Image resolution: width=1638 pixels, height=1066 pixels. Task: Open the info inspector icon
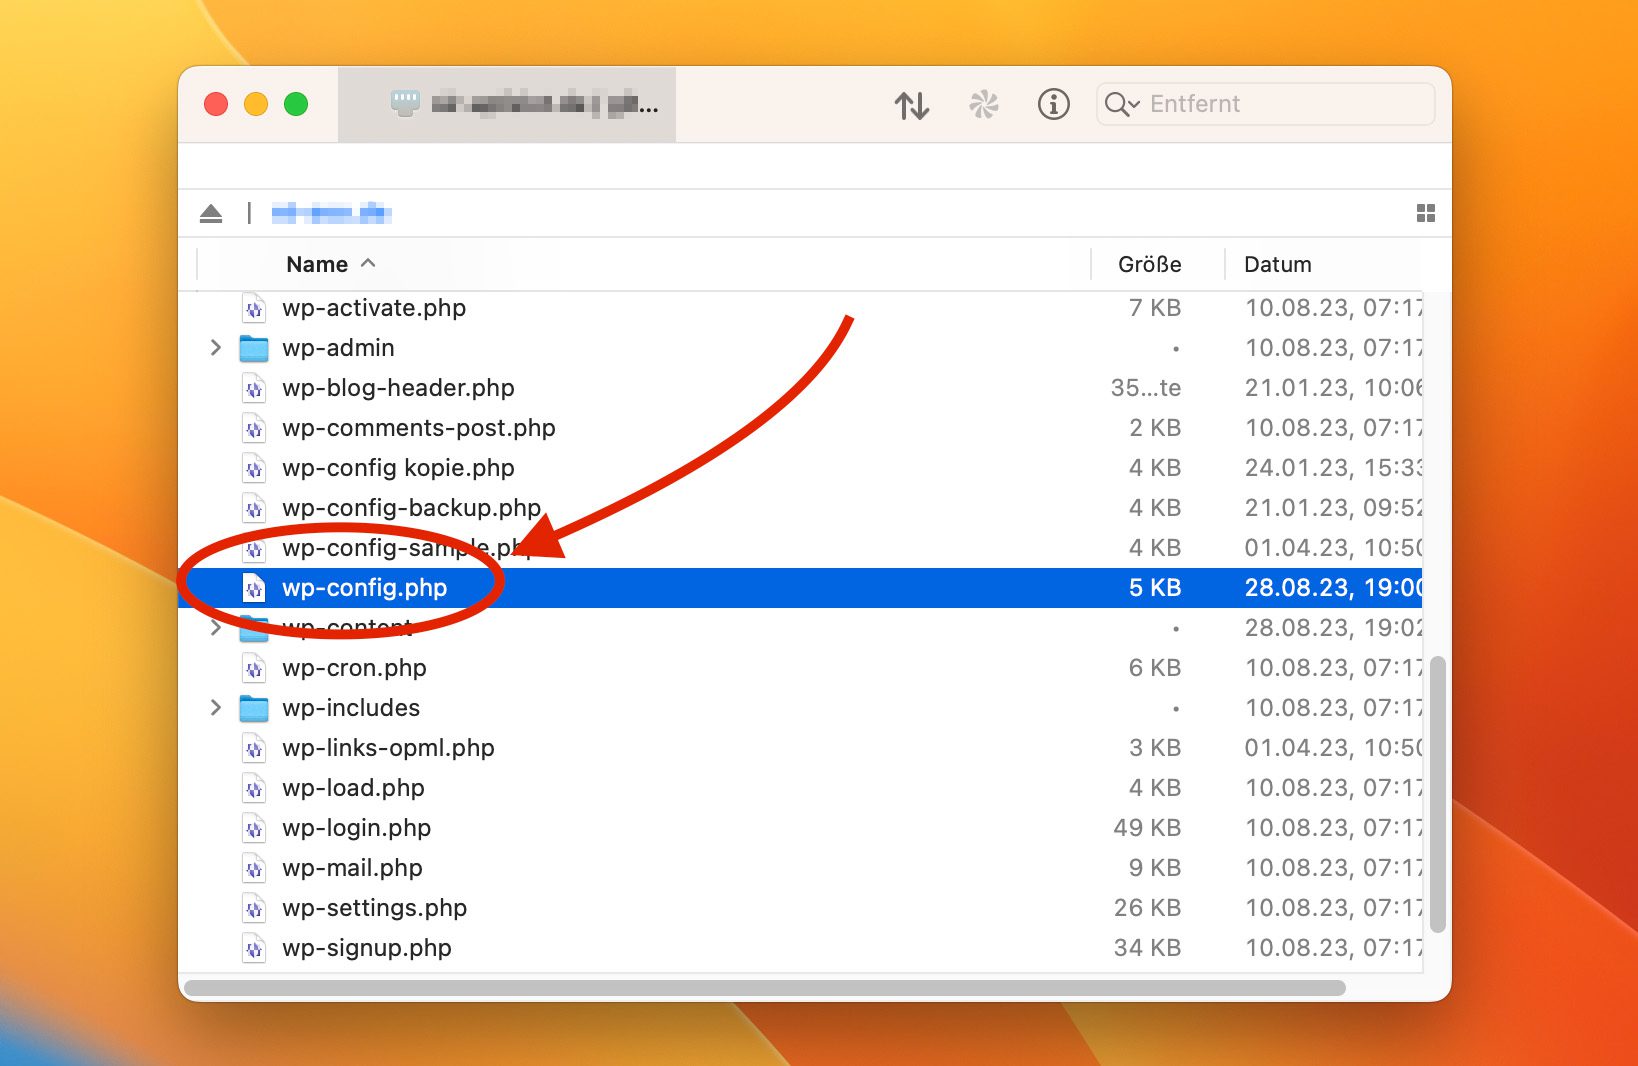click(x=1053, y=104)
